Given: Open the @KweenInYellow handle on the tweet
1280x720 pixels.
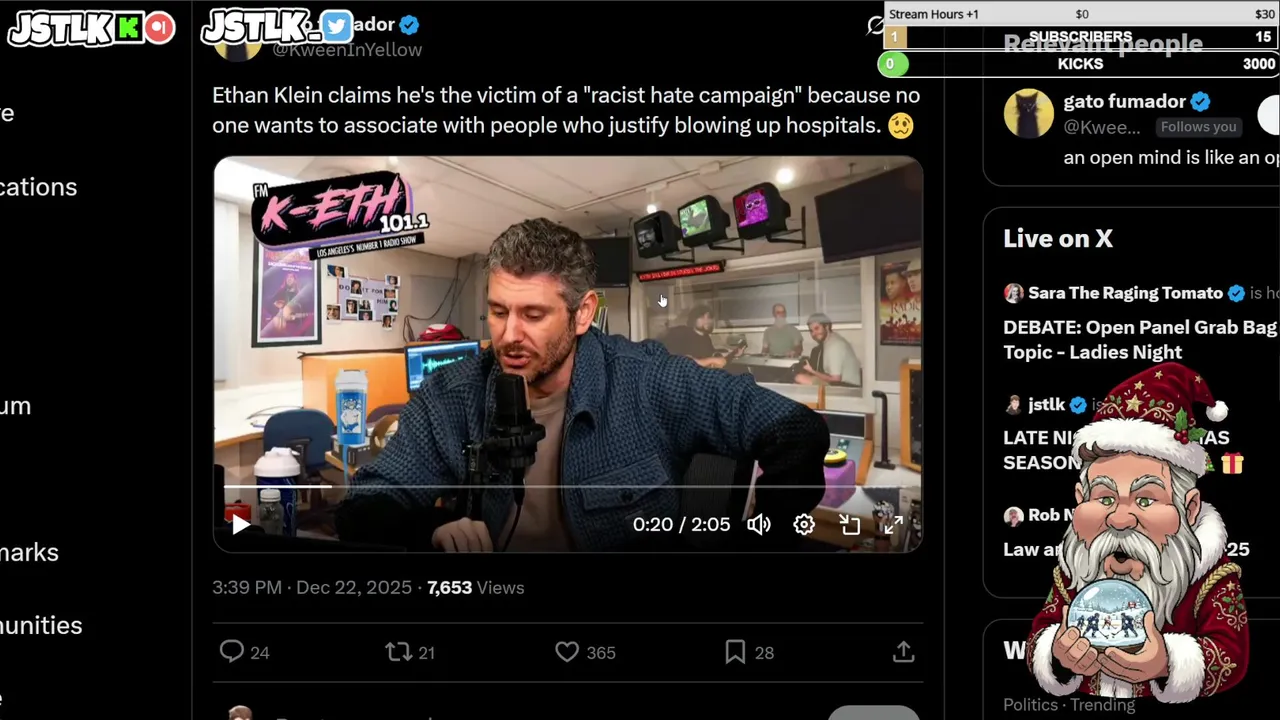Looking at the screenshot, I should point(347,49).
